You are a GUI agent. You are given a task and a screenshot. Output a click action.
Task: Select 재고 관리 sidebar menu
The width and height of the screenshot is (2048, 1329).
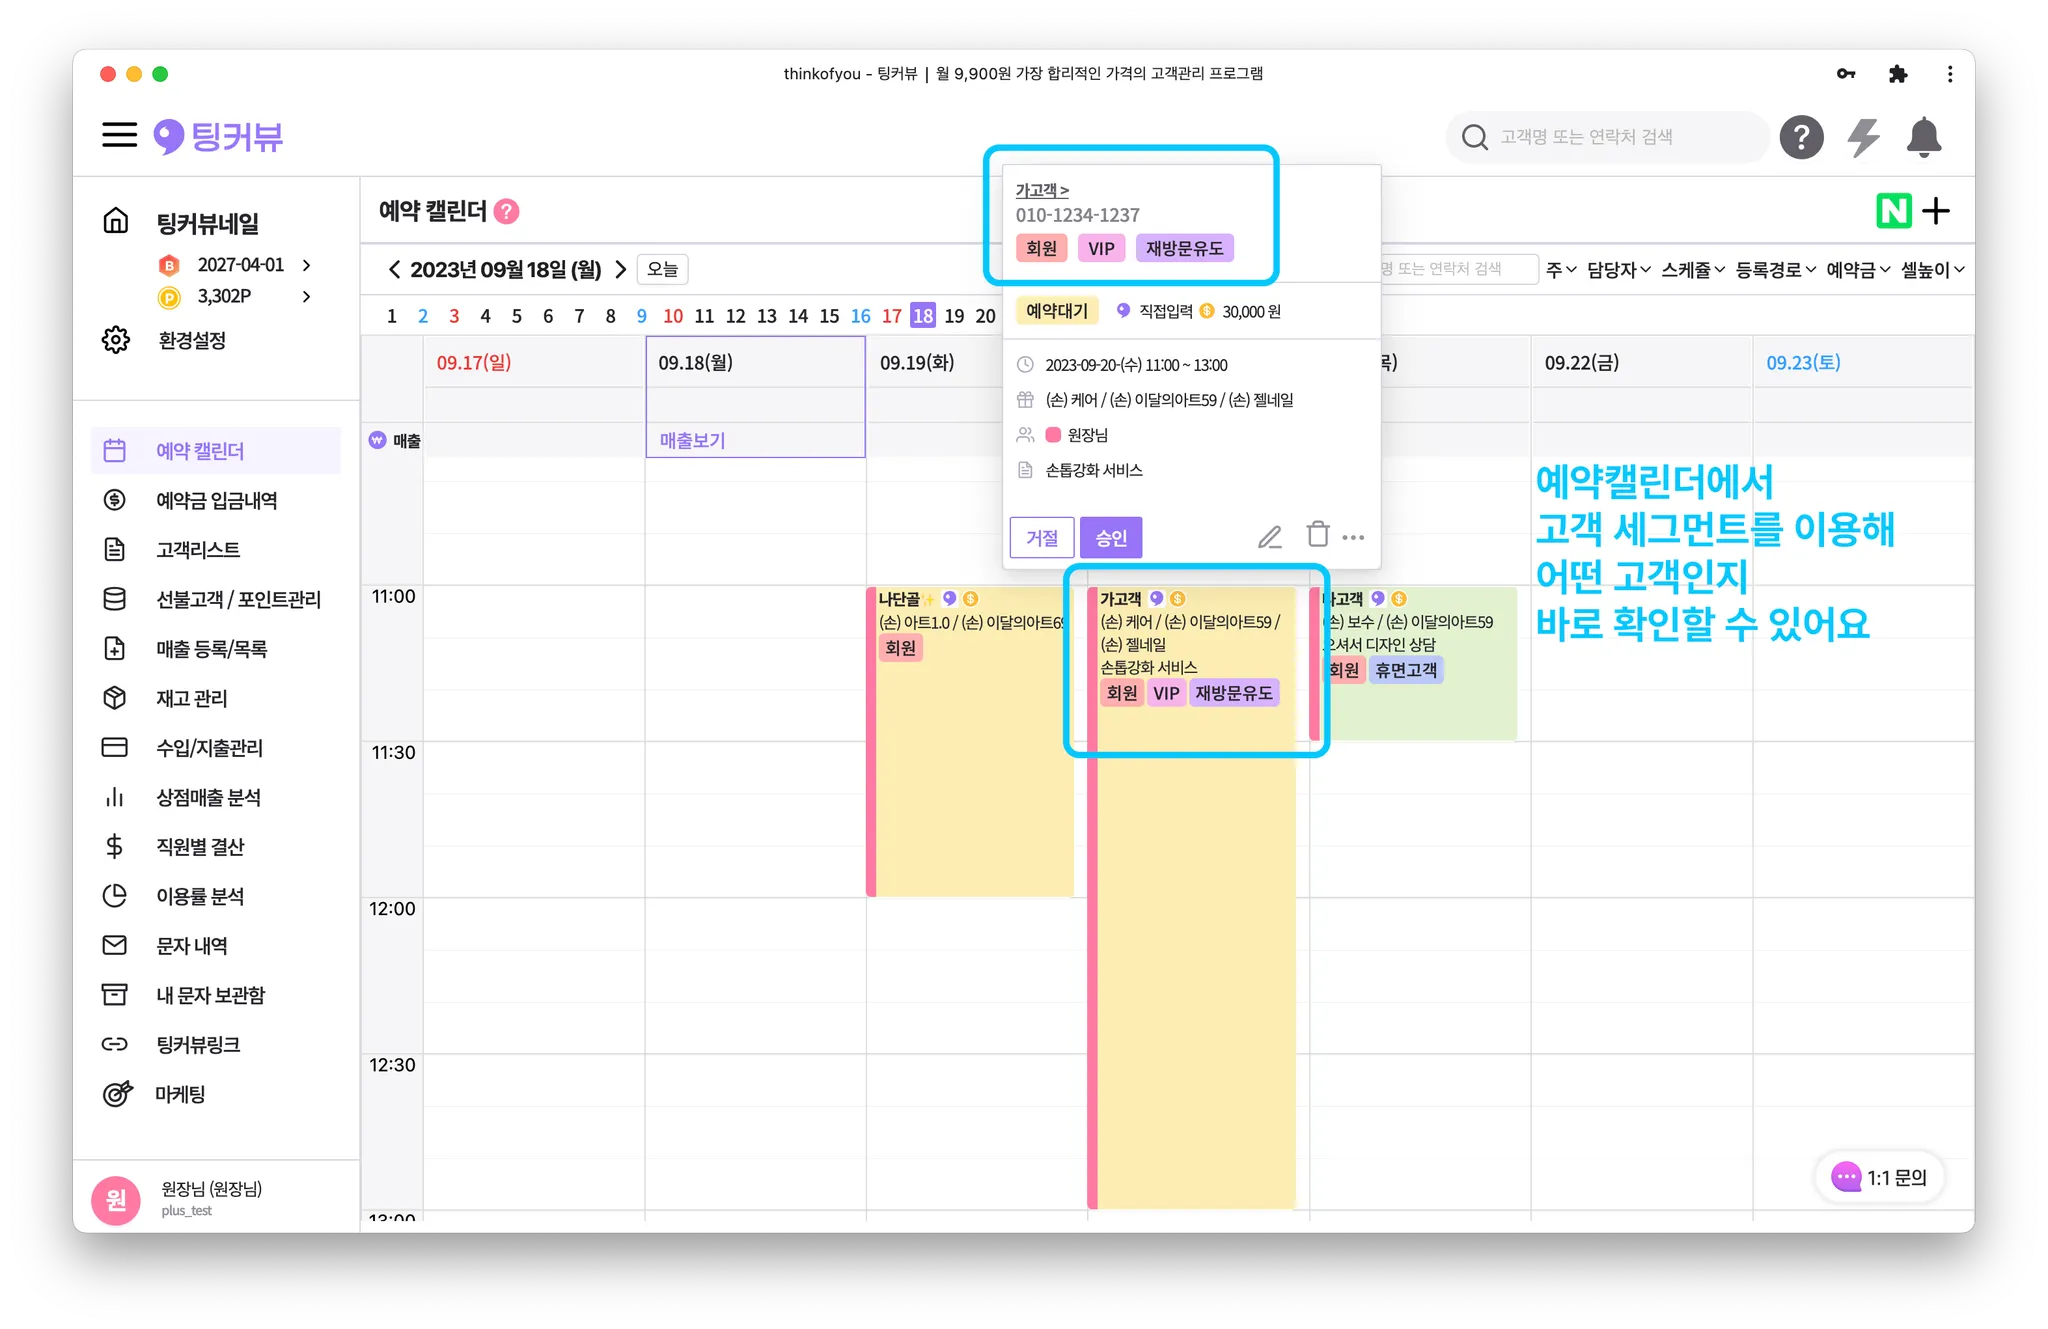[x=191, y=698]
